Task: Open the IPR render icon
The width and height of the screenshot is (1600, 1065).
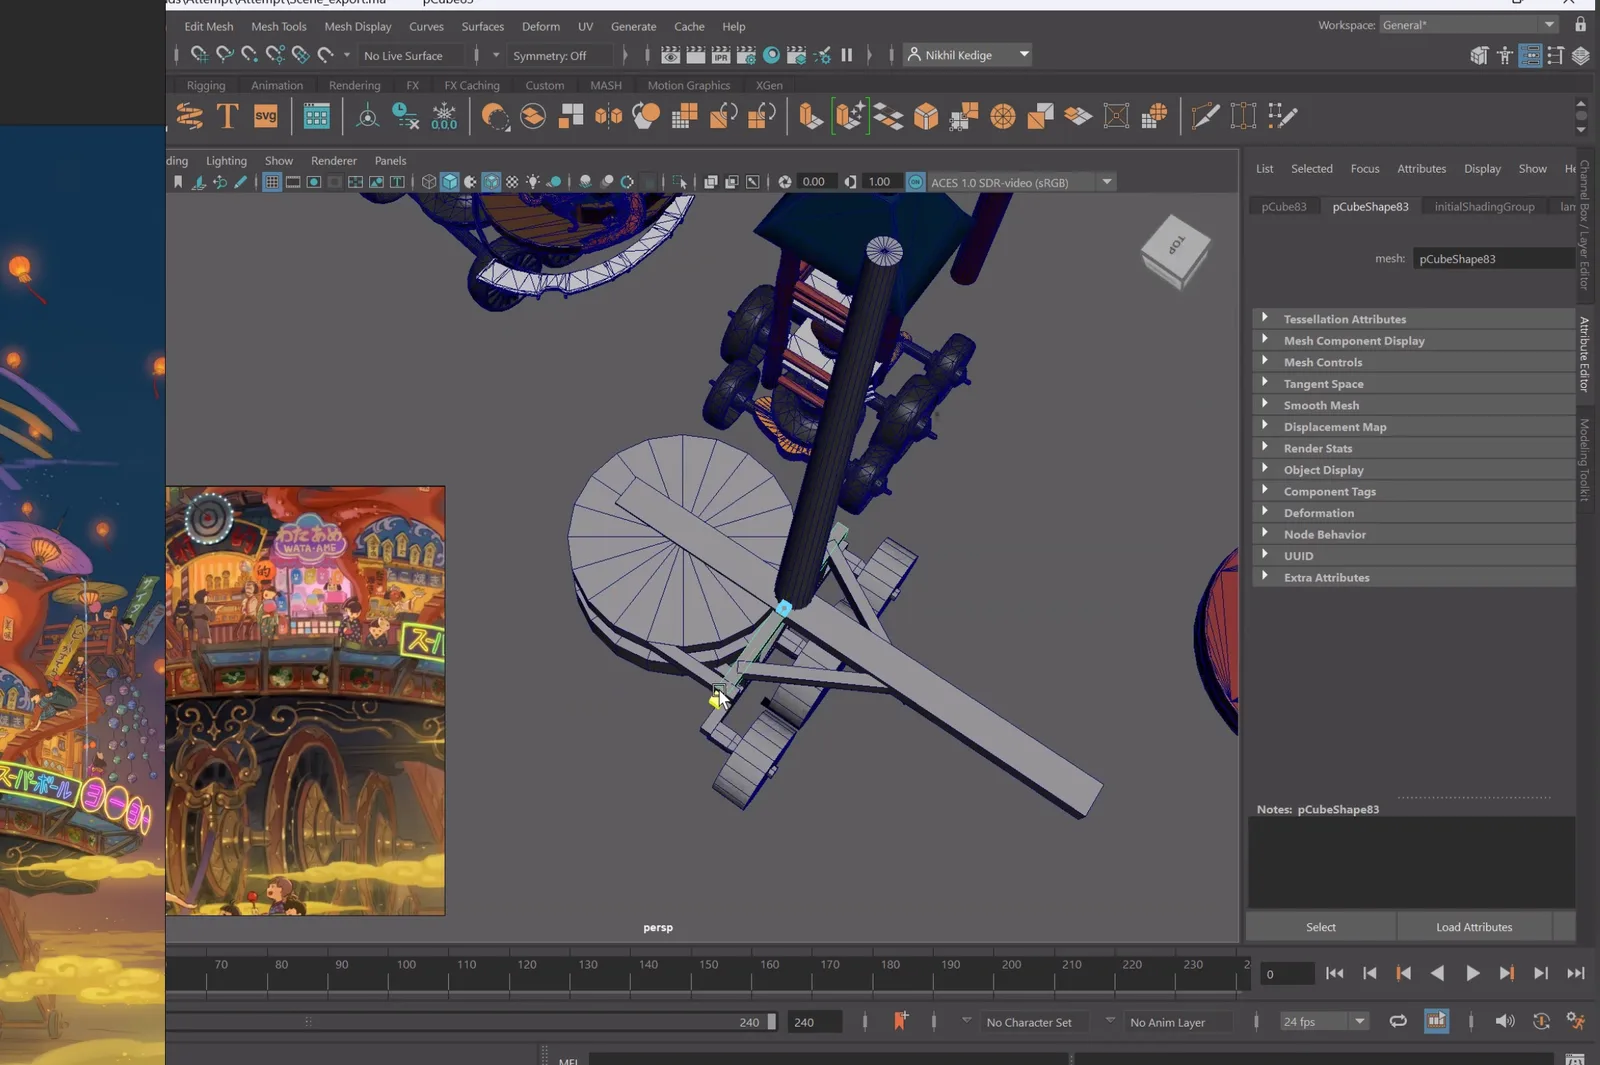Action: [720, 55]
